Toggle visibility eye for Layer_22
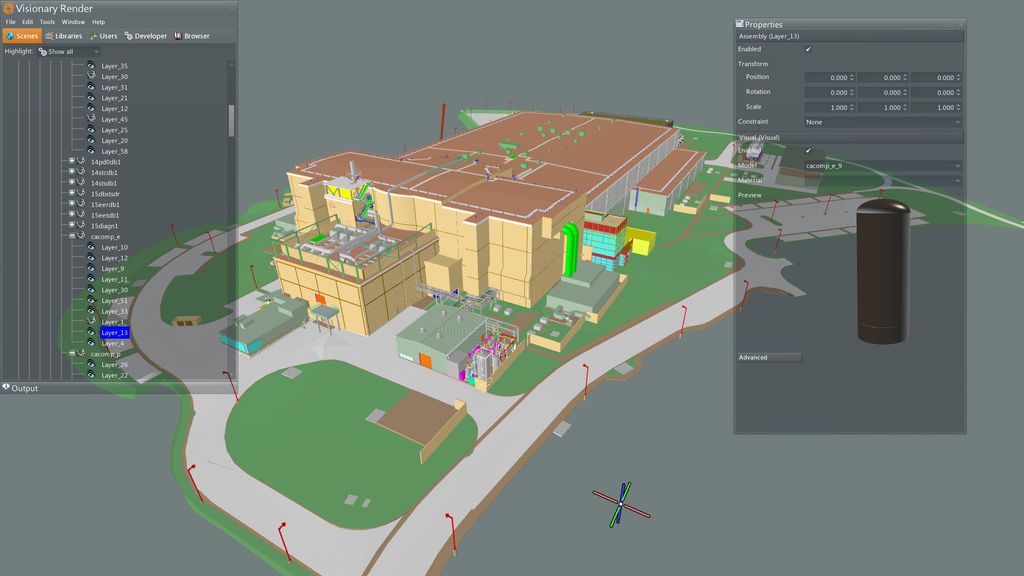The width and height of the screenshot is (1024, 576). click(x=91, y=375)
